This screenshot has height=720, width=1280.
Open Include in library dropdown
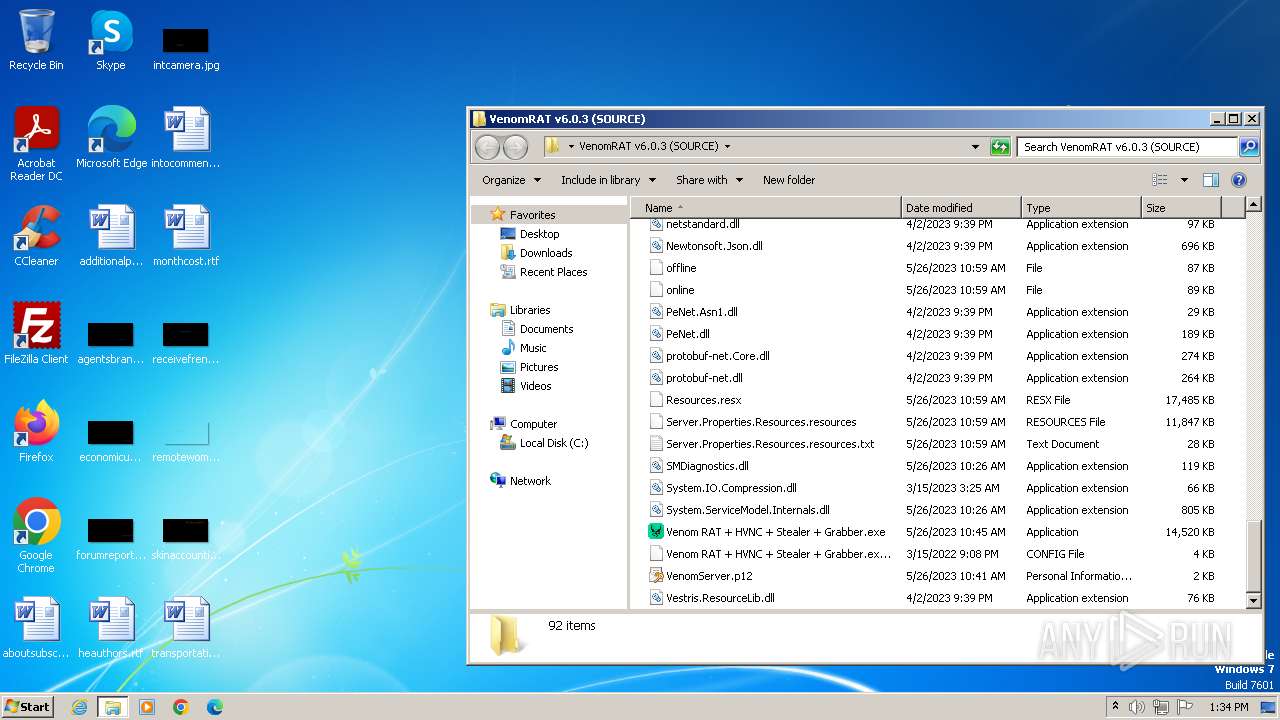click(x=608, y=180)
